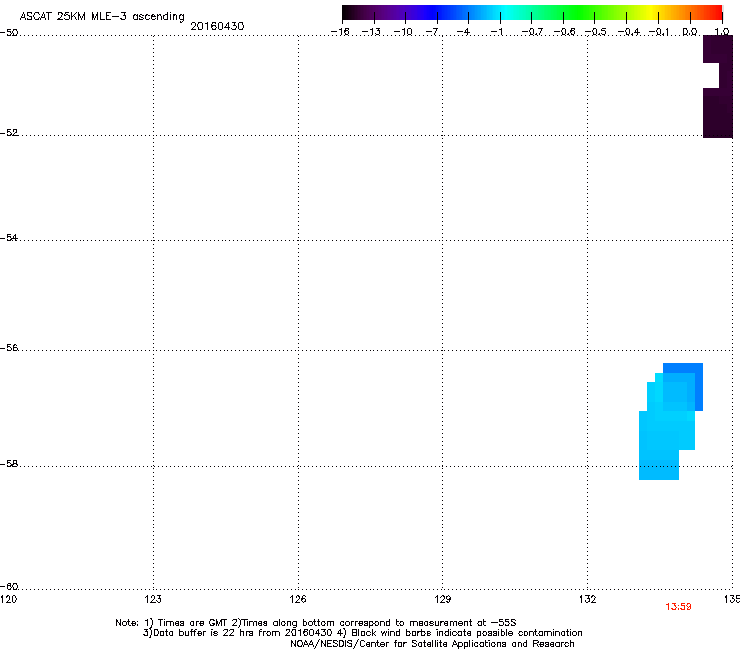
Task: Click the -54 latitude axis label
Action: [9, 238]
